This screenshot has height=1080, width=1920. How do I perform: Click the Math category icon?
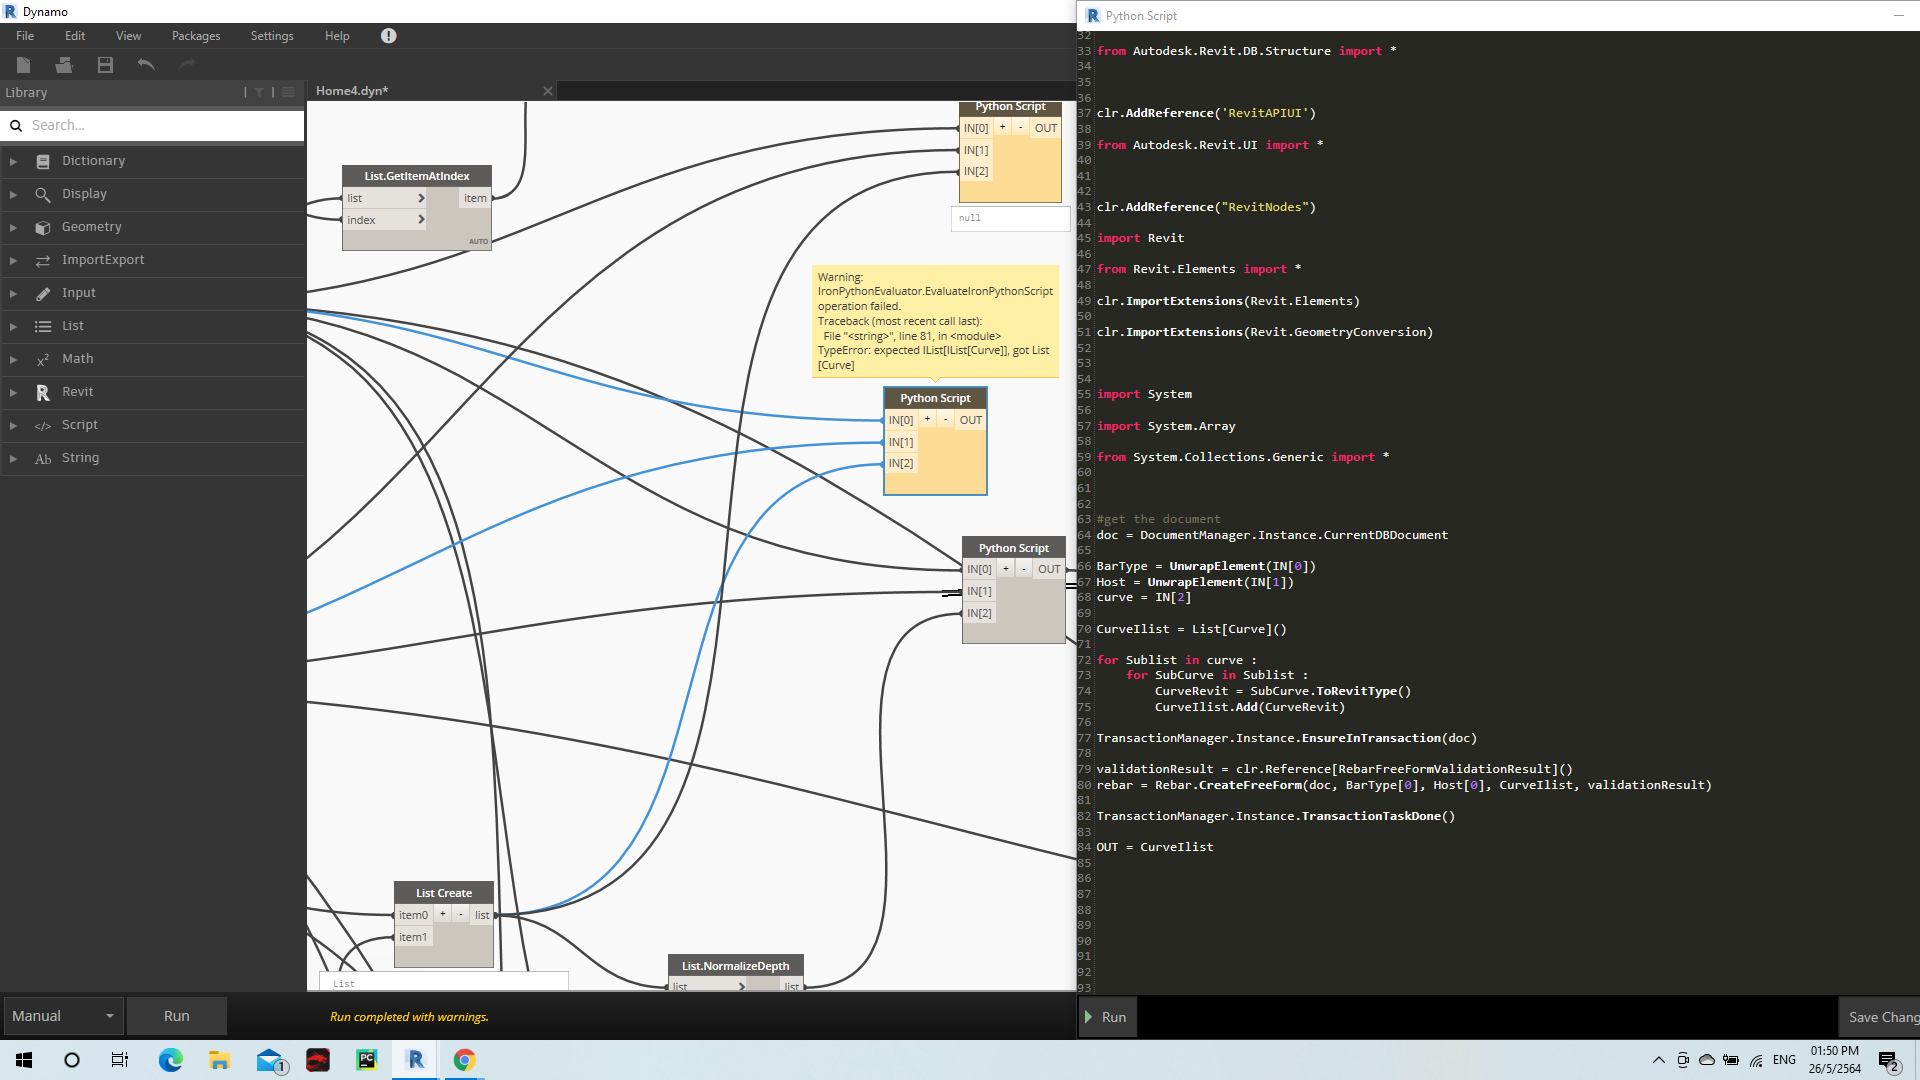coord(43,359)
